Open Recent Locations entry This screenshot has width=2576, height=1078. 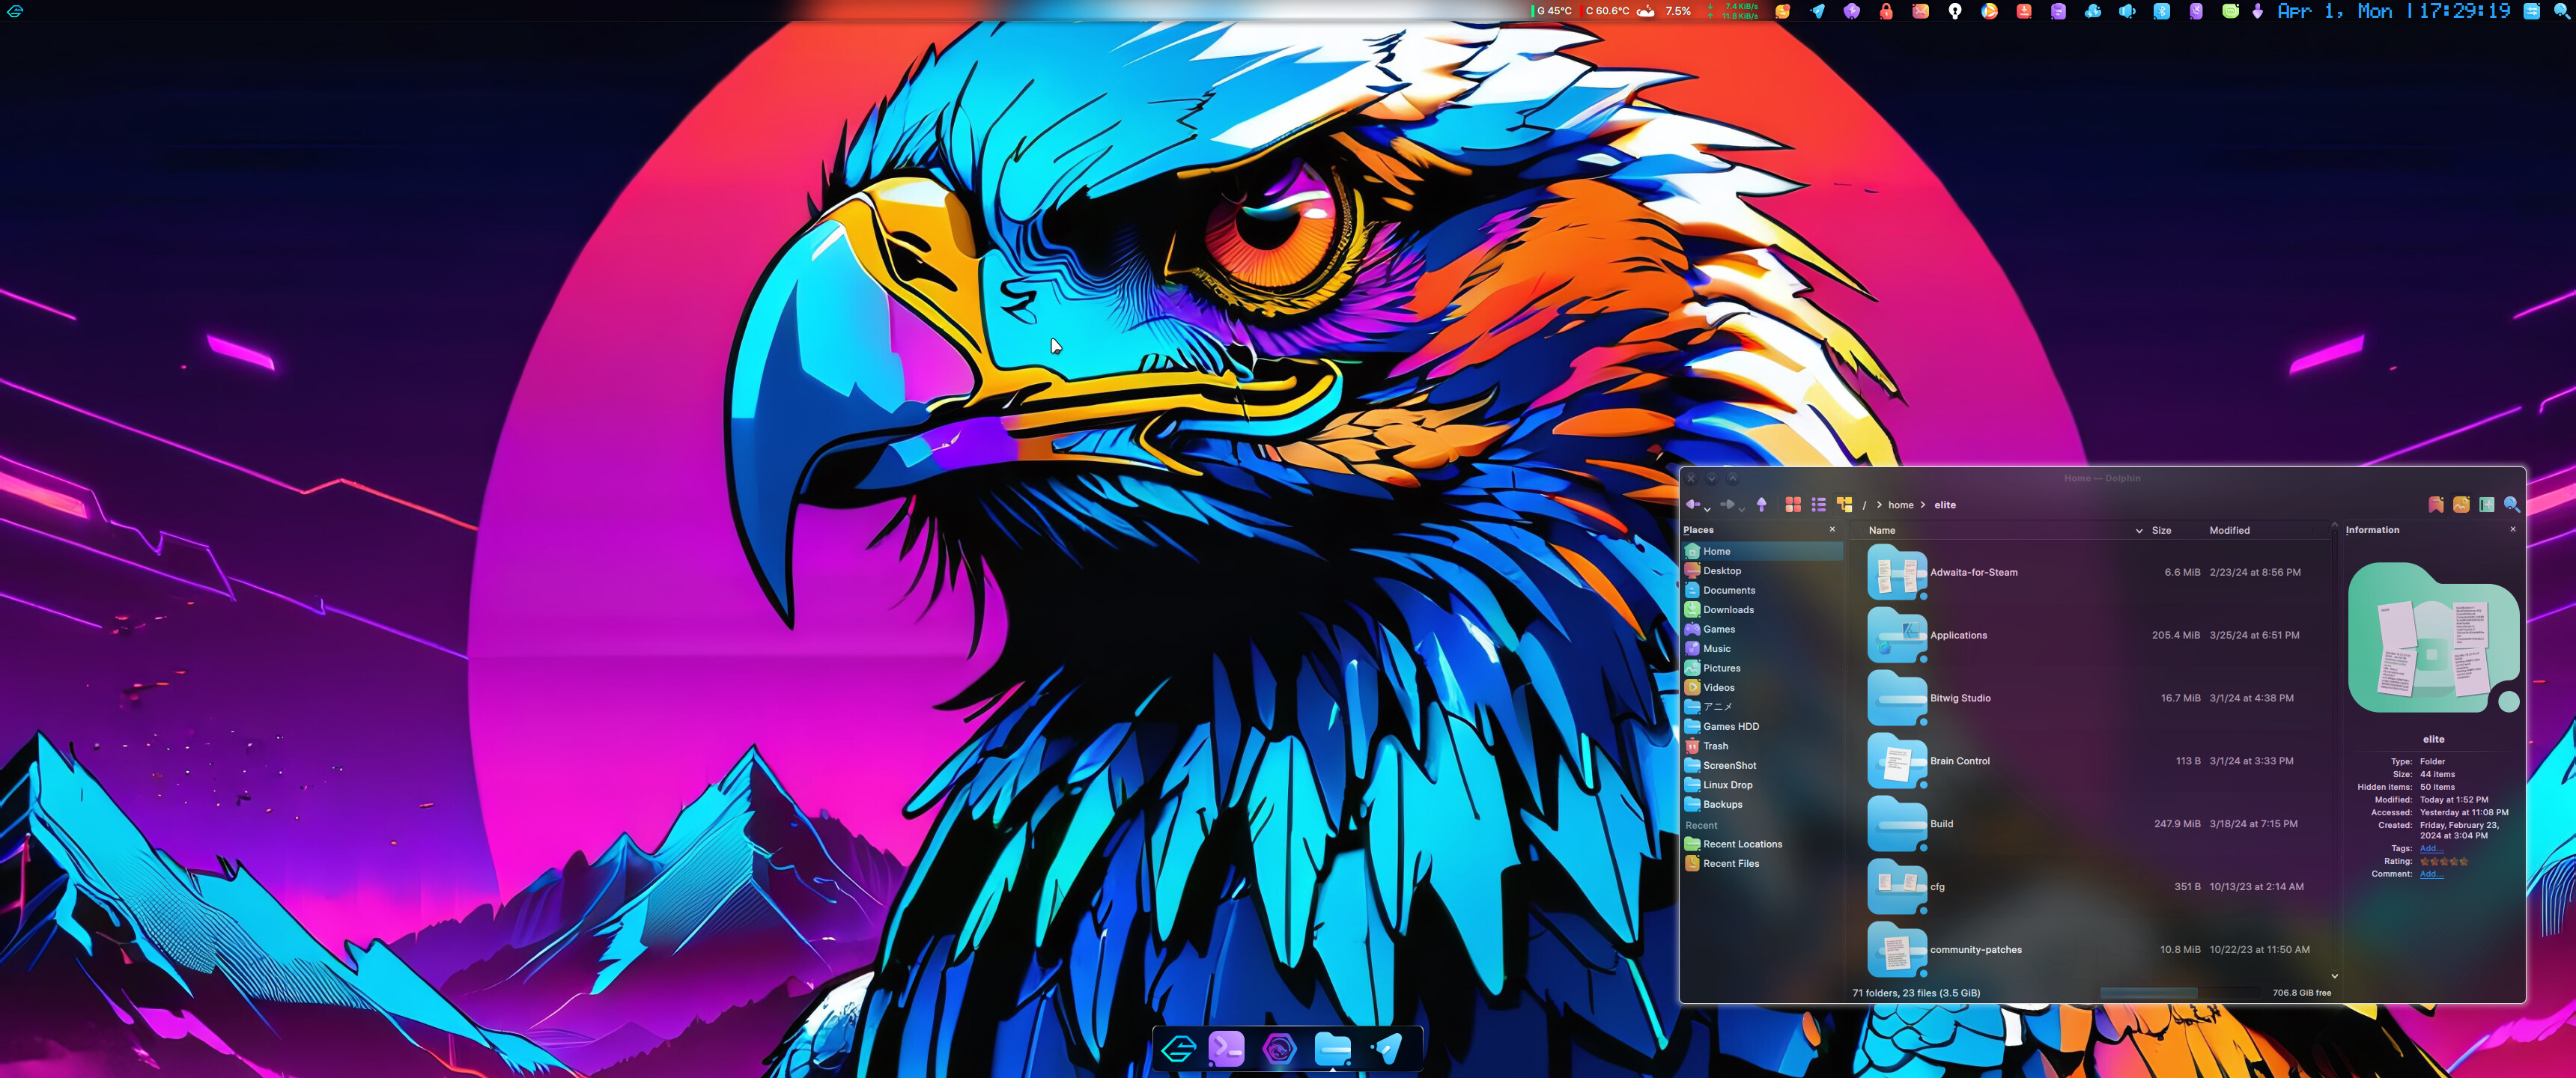(1763, 844)
